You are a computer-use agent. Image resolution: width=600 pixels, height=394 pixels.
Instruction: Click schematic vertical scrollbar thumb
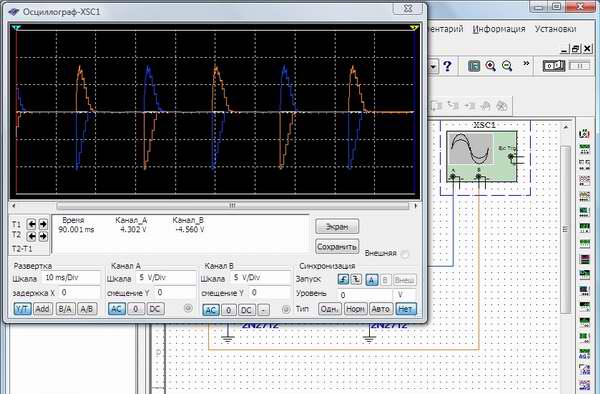(x=565, y=230)
